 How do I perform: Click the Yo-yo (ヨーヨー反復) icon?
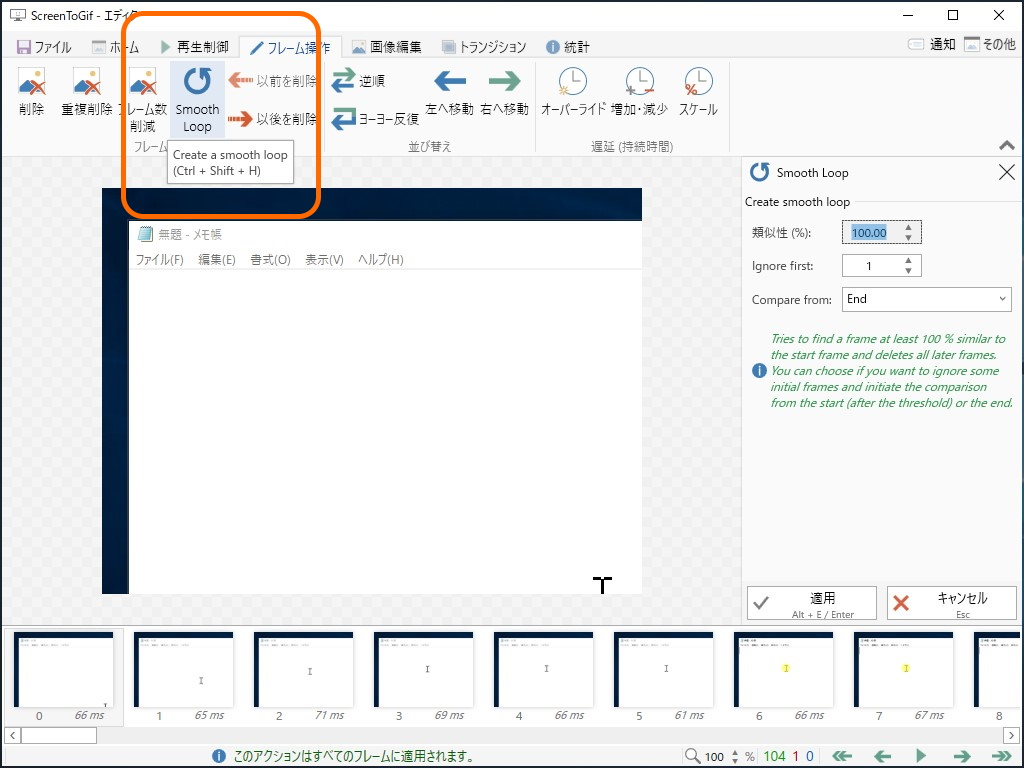tap(344, 119)
